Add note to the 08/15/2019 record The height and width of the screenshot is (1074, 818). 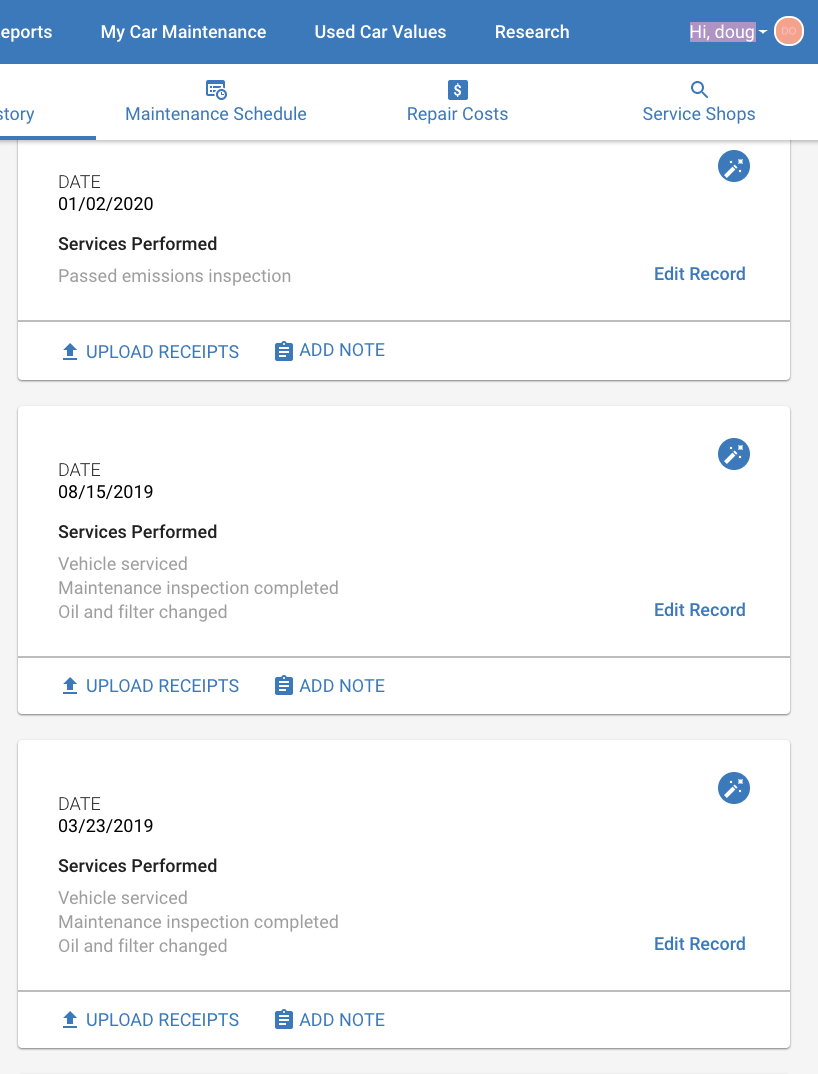(330, 686)
